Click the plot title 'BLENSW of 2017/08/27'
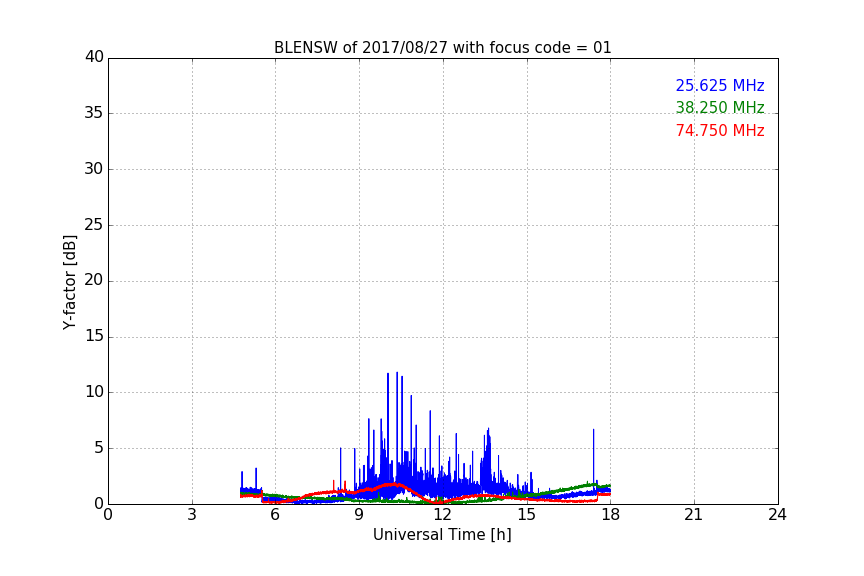The image size is (864, 576). click(x=442, y=48)
